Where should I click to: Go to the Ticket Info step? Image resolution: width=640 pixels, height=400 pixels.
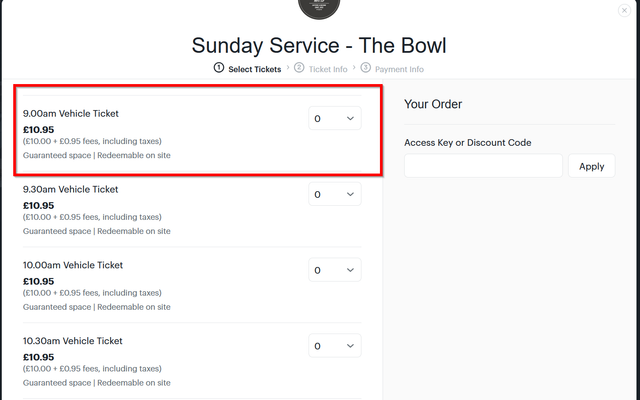pos(328,69)
